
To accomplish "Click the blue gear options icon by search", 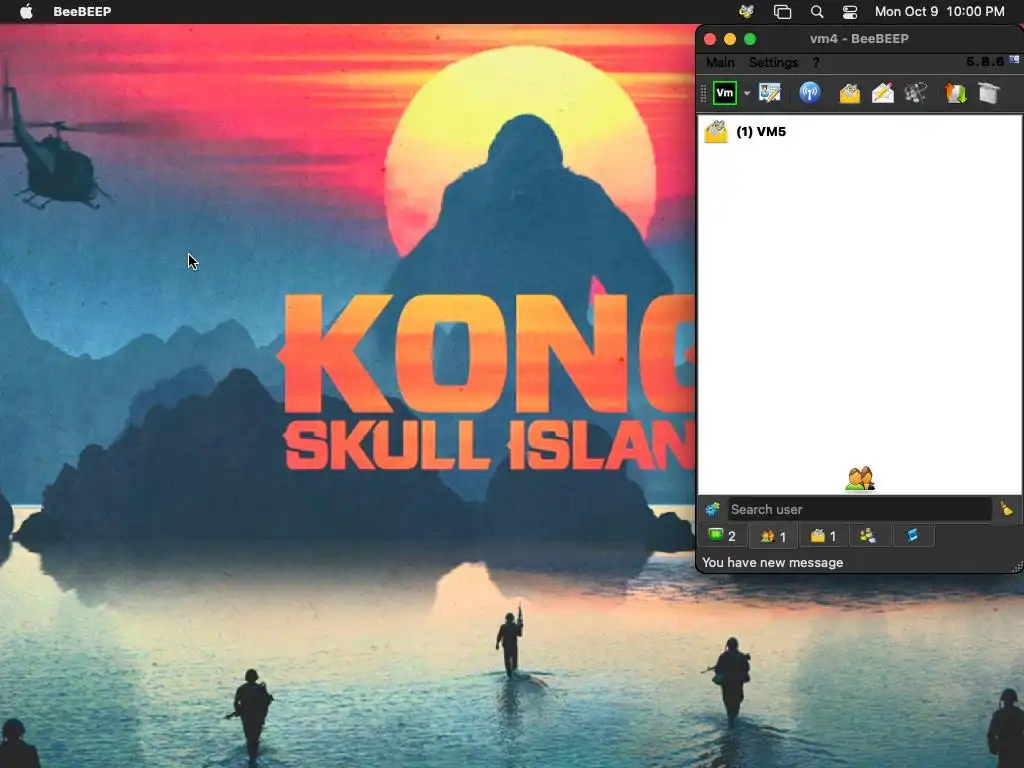I will coord(712,509).
